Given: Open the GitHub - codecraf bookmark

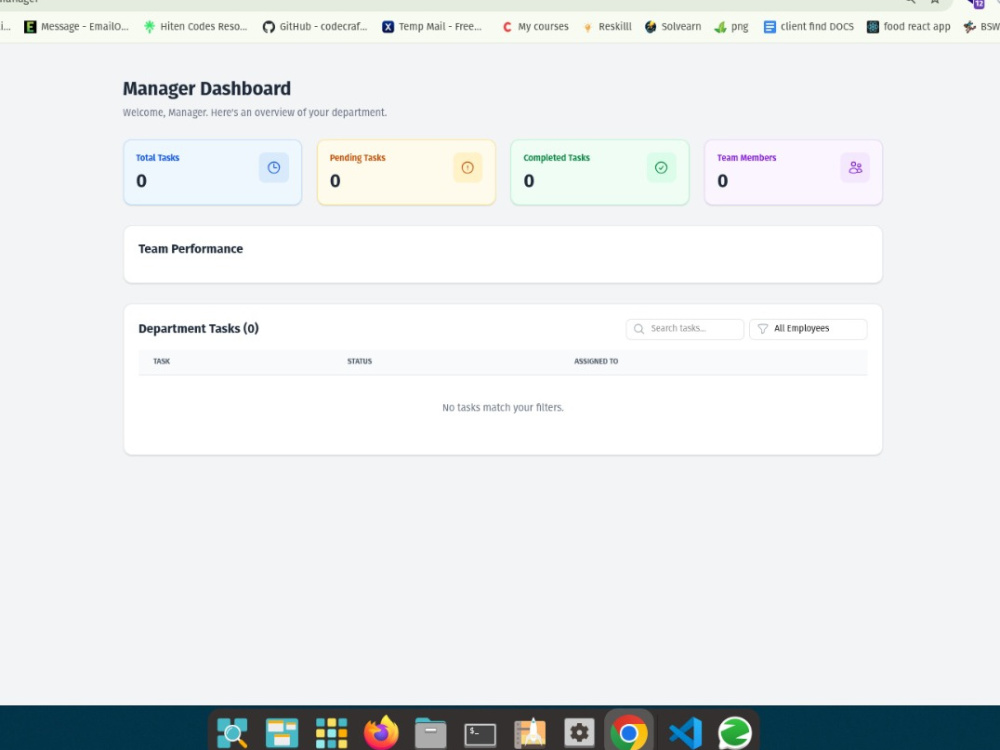Looking at the screenshot, I should [x=315, y=27].
